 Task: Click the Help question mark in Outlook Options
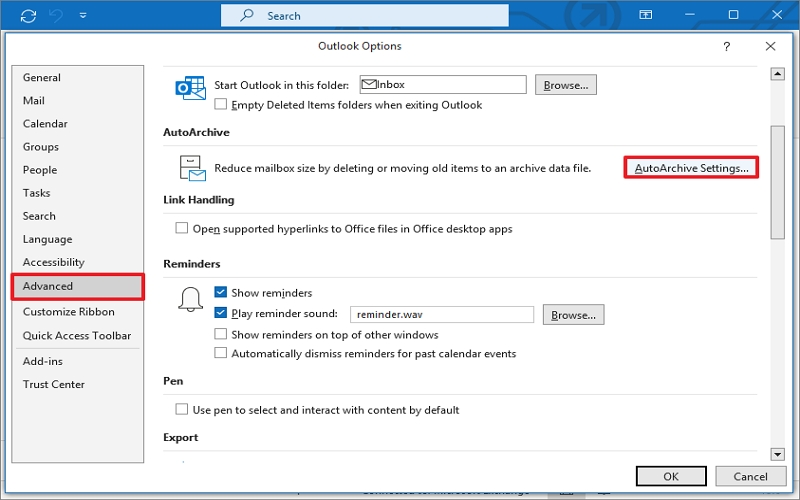click(727, 46)
